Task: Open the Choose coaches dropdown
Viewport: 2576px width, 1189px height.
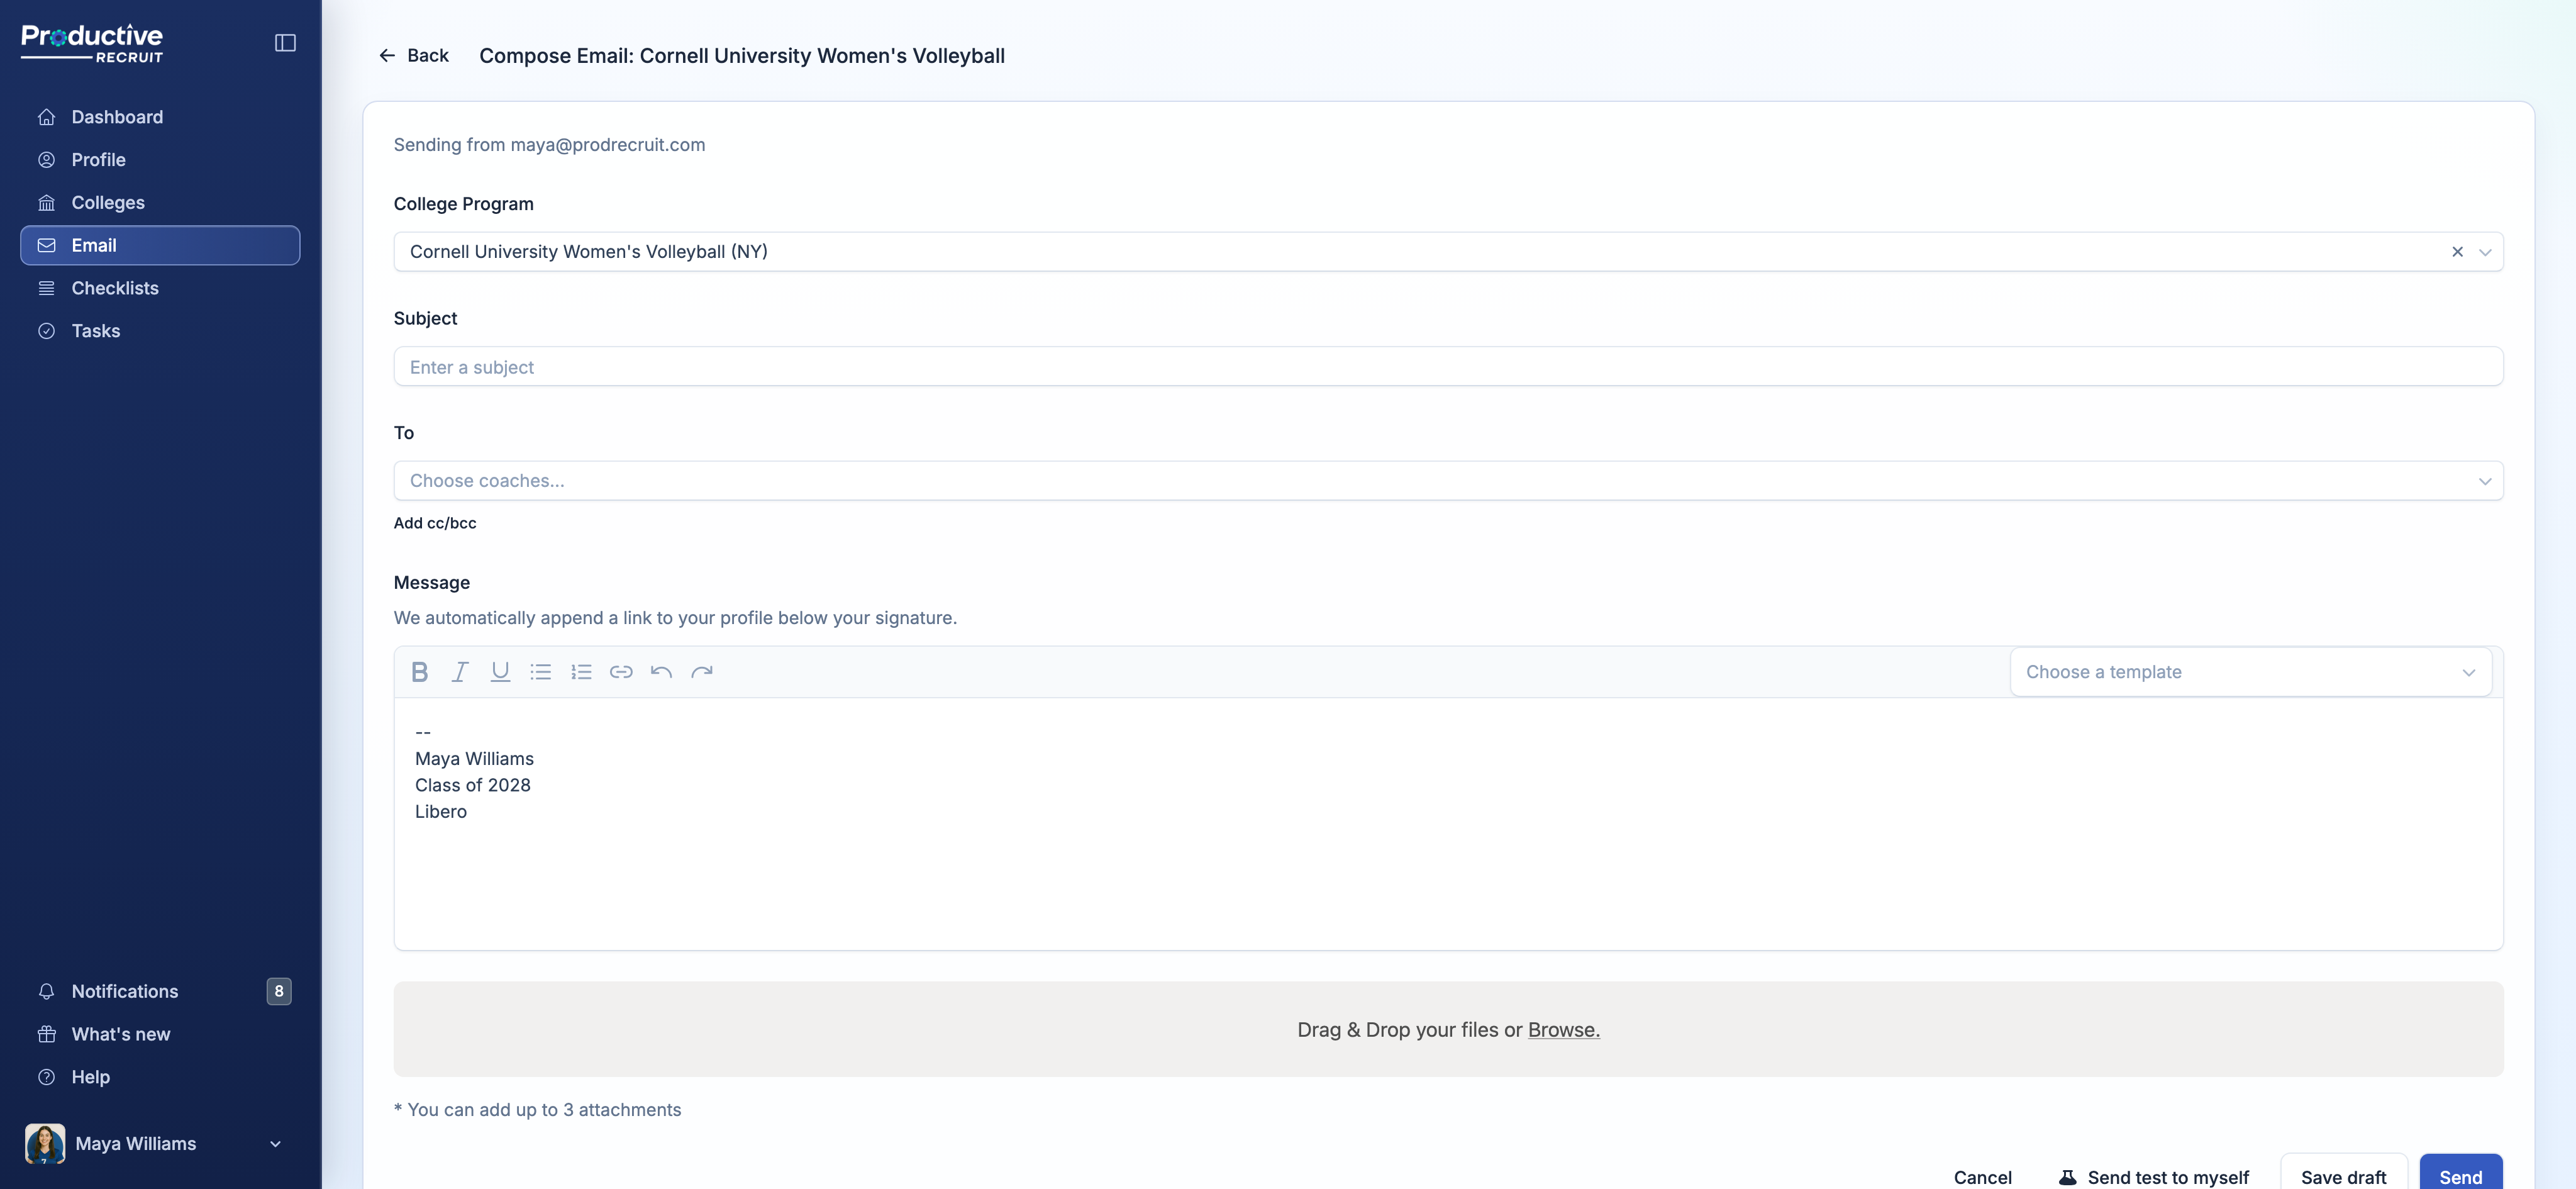Action: (1448, 481)
